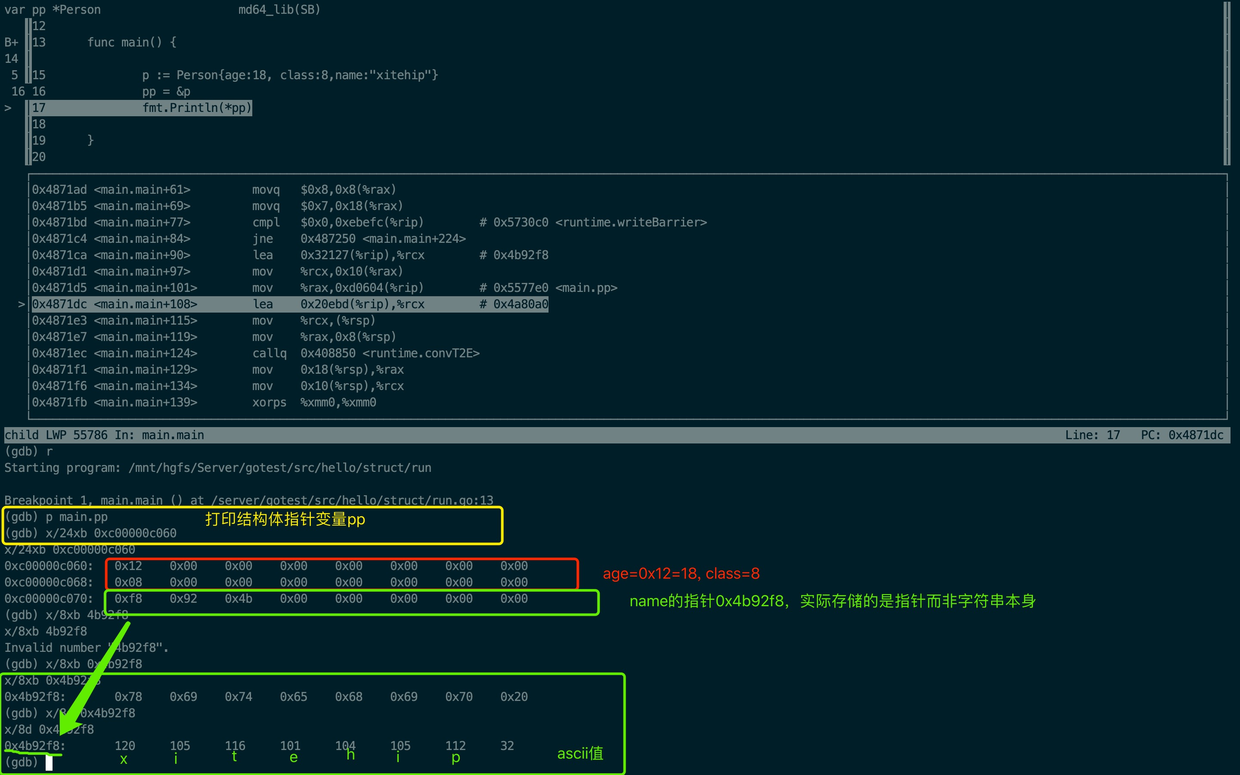Screen dimensions: 1240x775
Task: Click the 0x78 hex byte
Action: point(128,697)
